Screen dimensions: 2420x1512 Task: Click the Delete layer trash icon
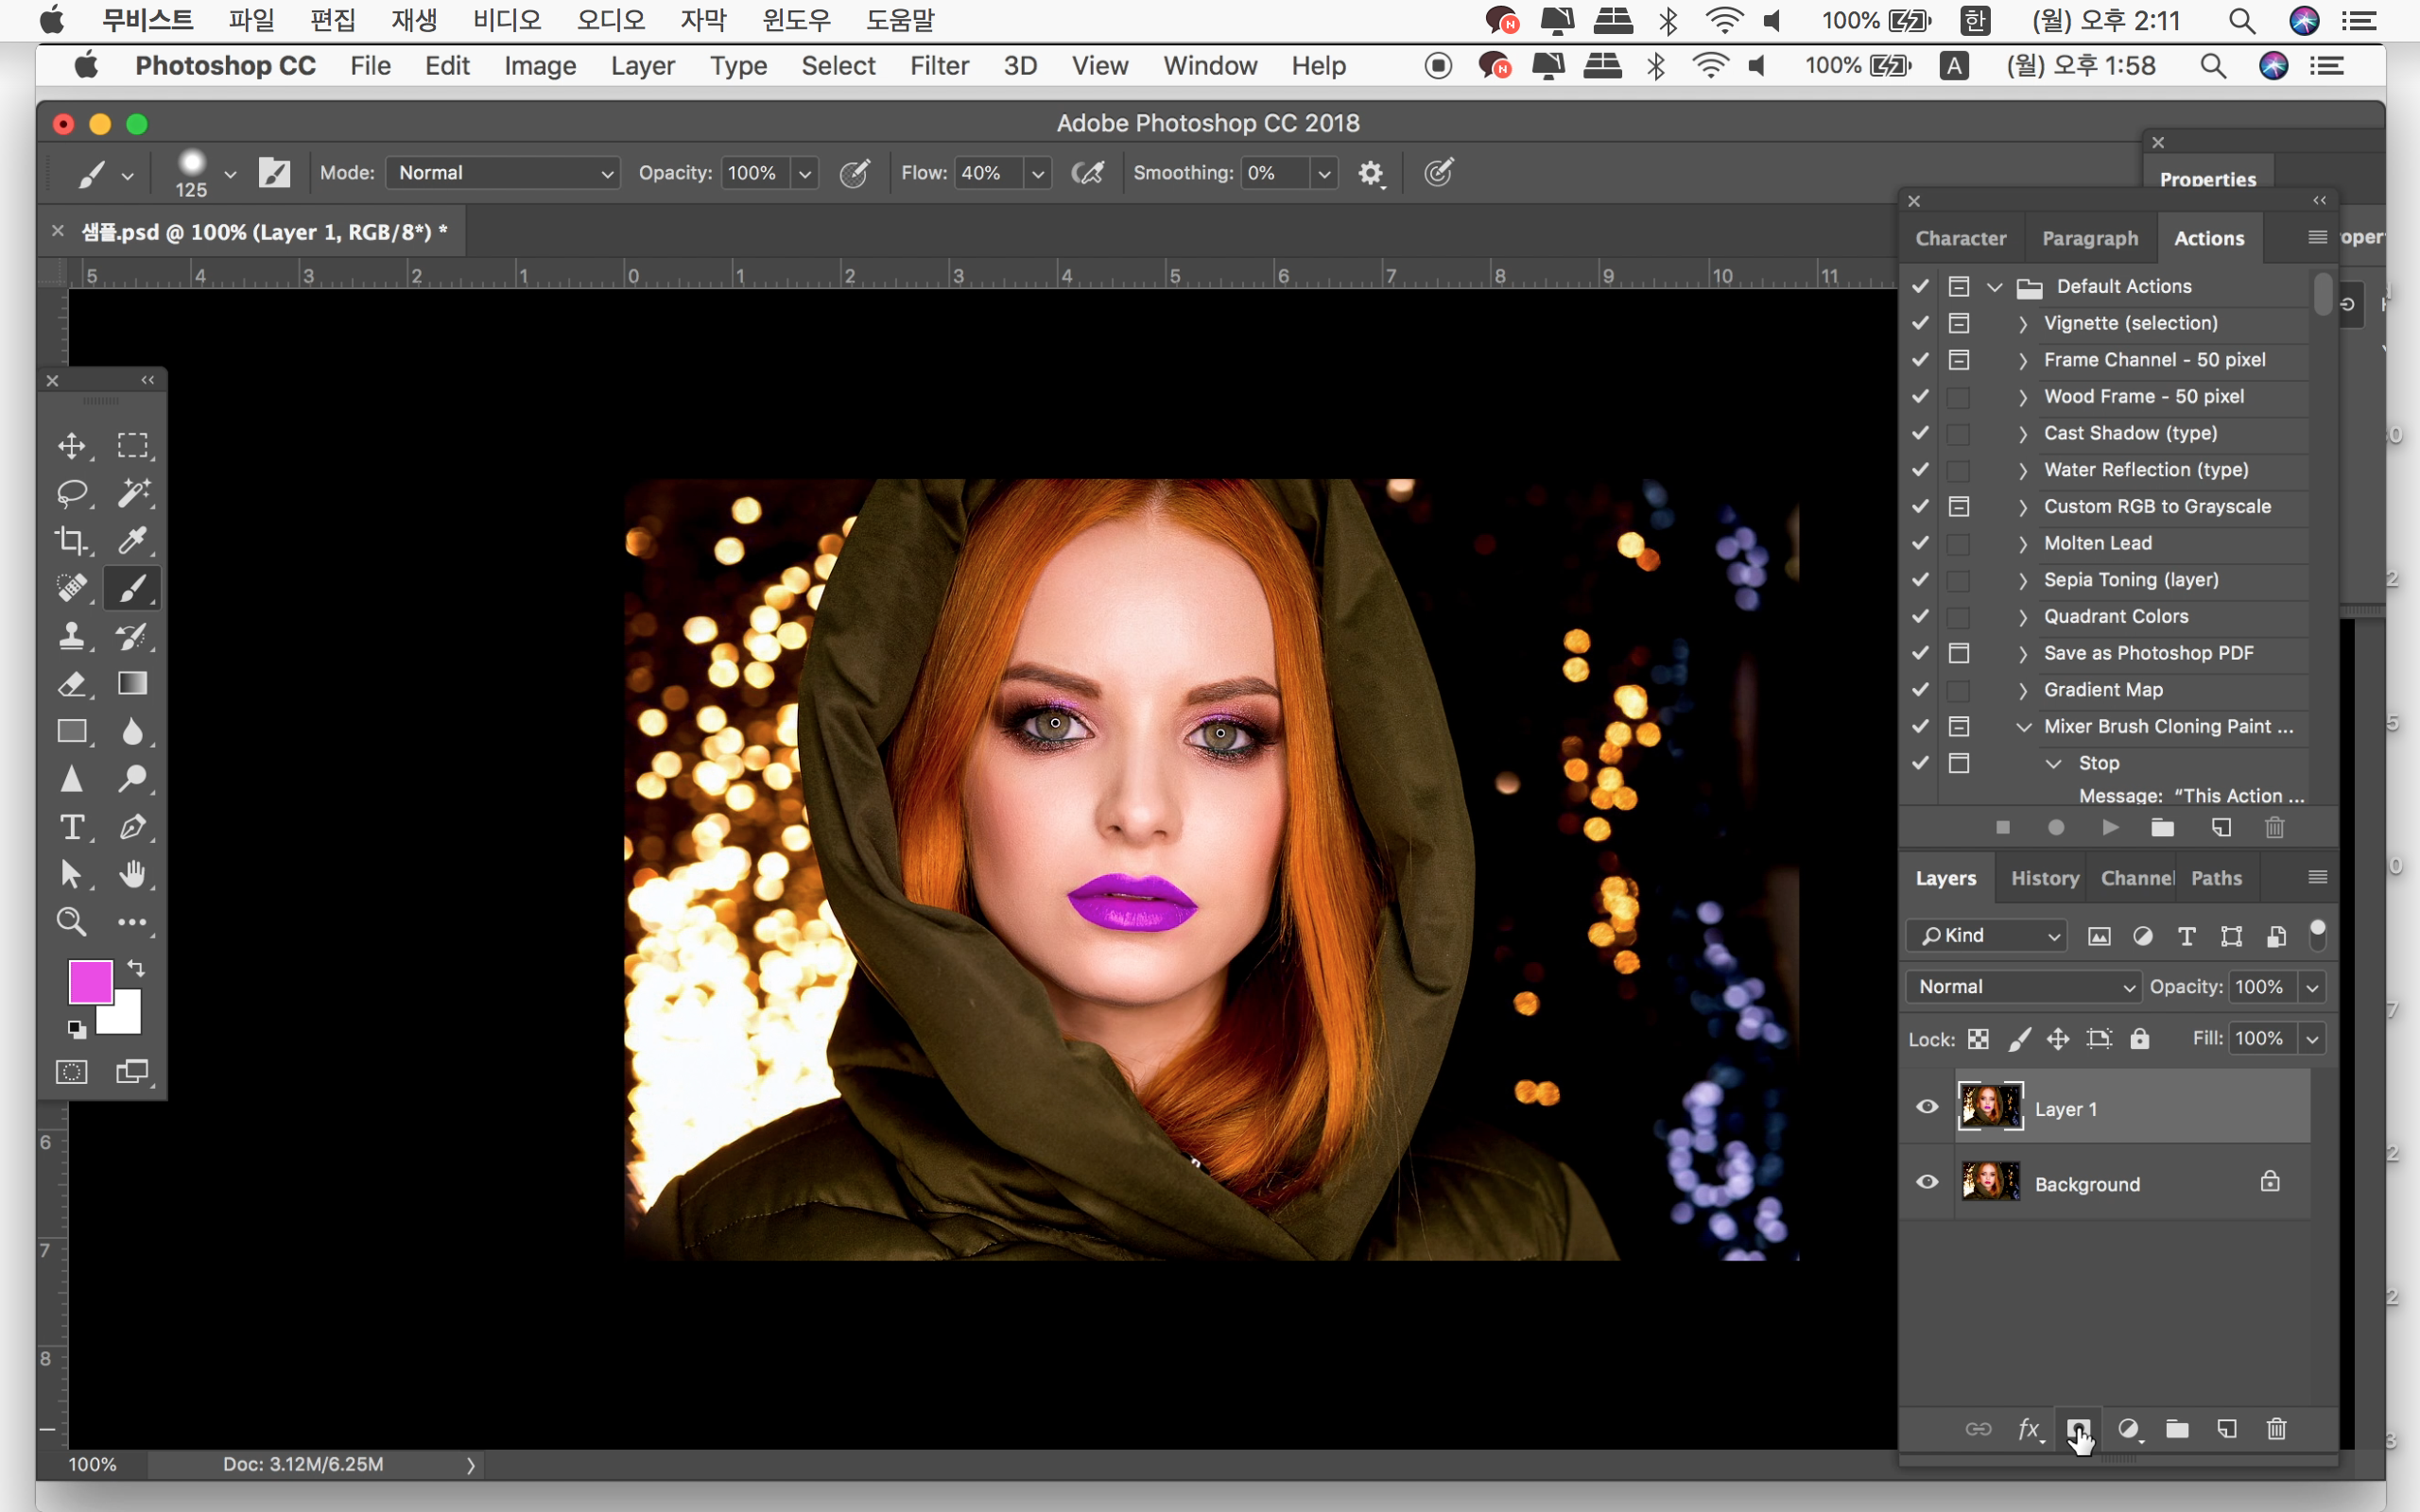[x=2276, y=1428]
